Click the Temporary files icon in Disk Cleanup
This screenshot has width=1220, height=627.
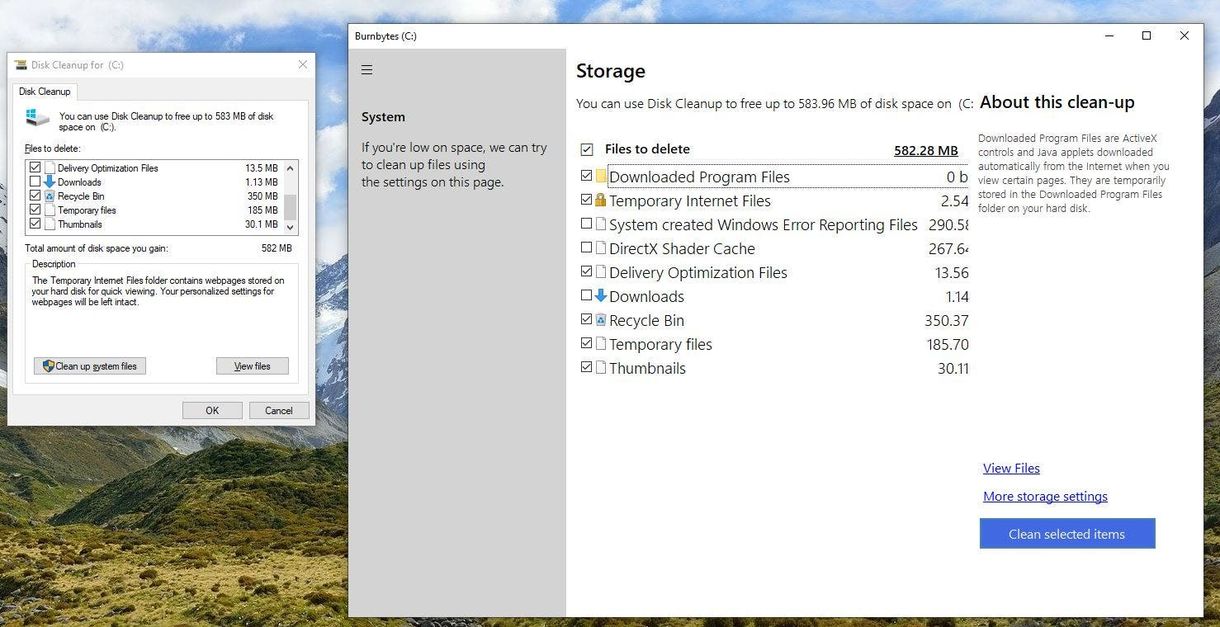tap(49, 210)
